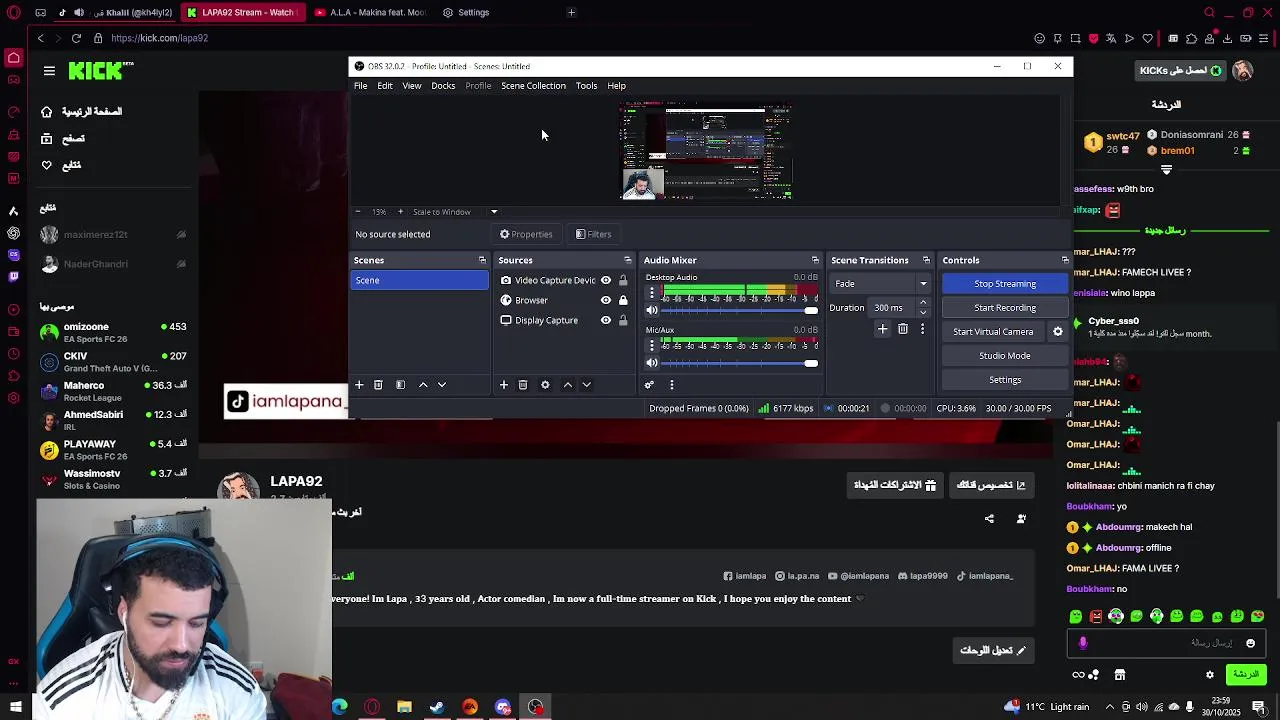Image resolution: width=1280 pixels, height=720 pixels.
Task: Open OBS Settings from Controls
Action: coord(1005,380)
